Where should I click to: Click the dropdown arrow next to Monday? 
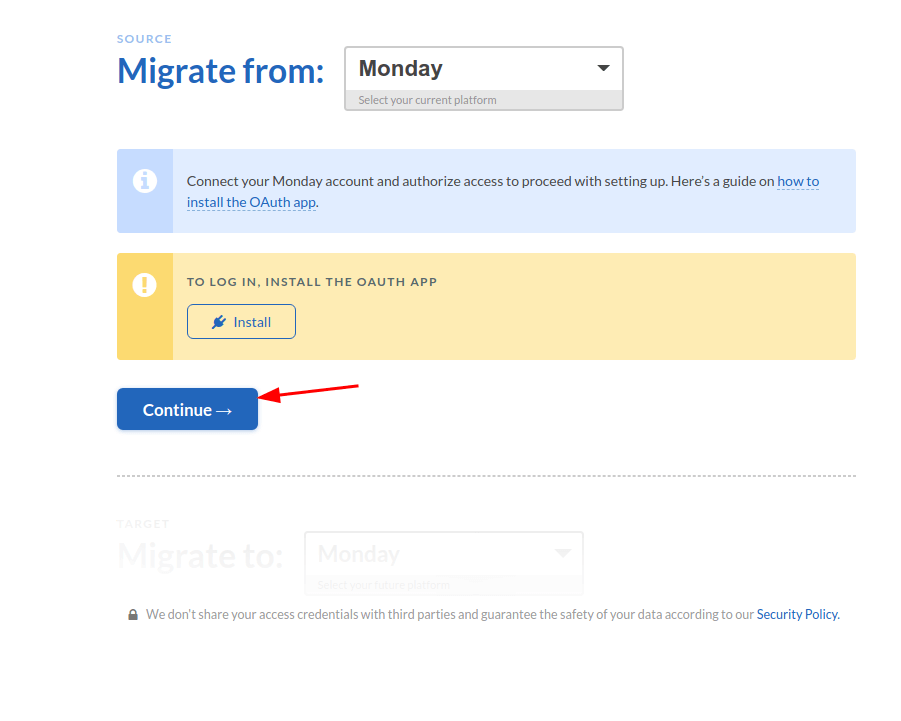tap(603, 68)
